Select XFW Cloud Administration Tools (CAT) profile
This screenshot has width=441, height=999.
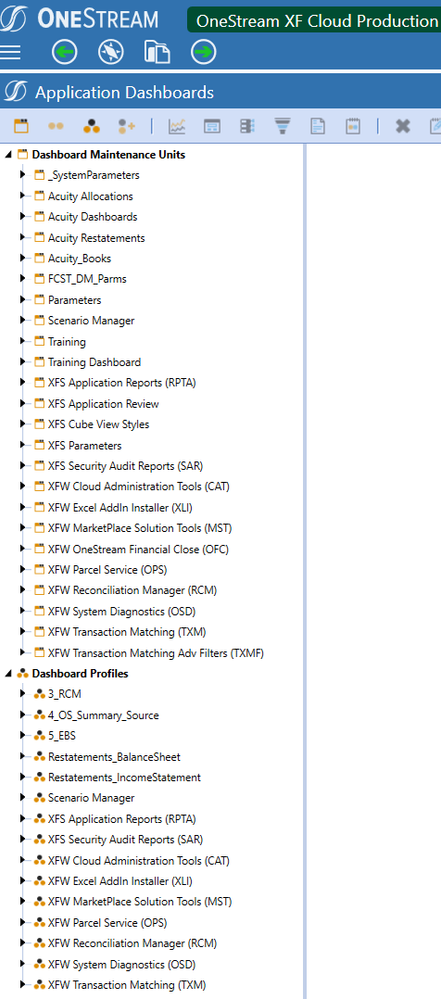(x=139, y=861)
